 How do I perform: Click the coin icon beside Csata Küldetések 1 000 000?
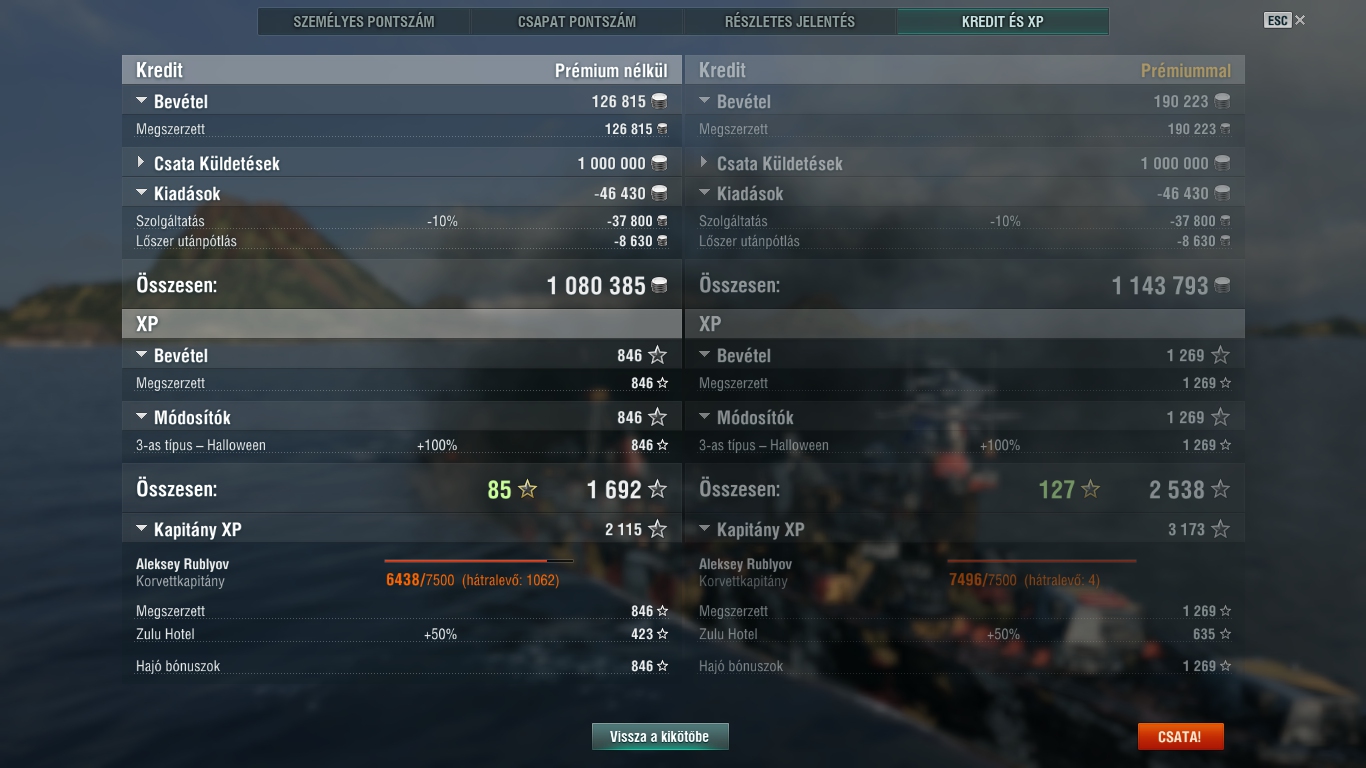pos(659,163)
